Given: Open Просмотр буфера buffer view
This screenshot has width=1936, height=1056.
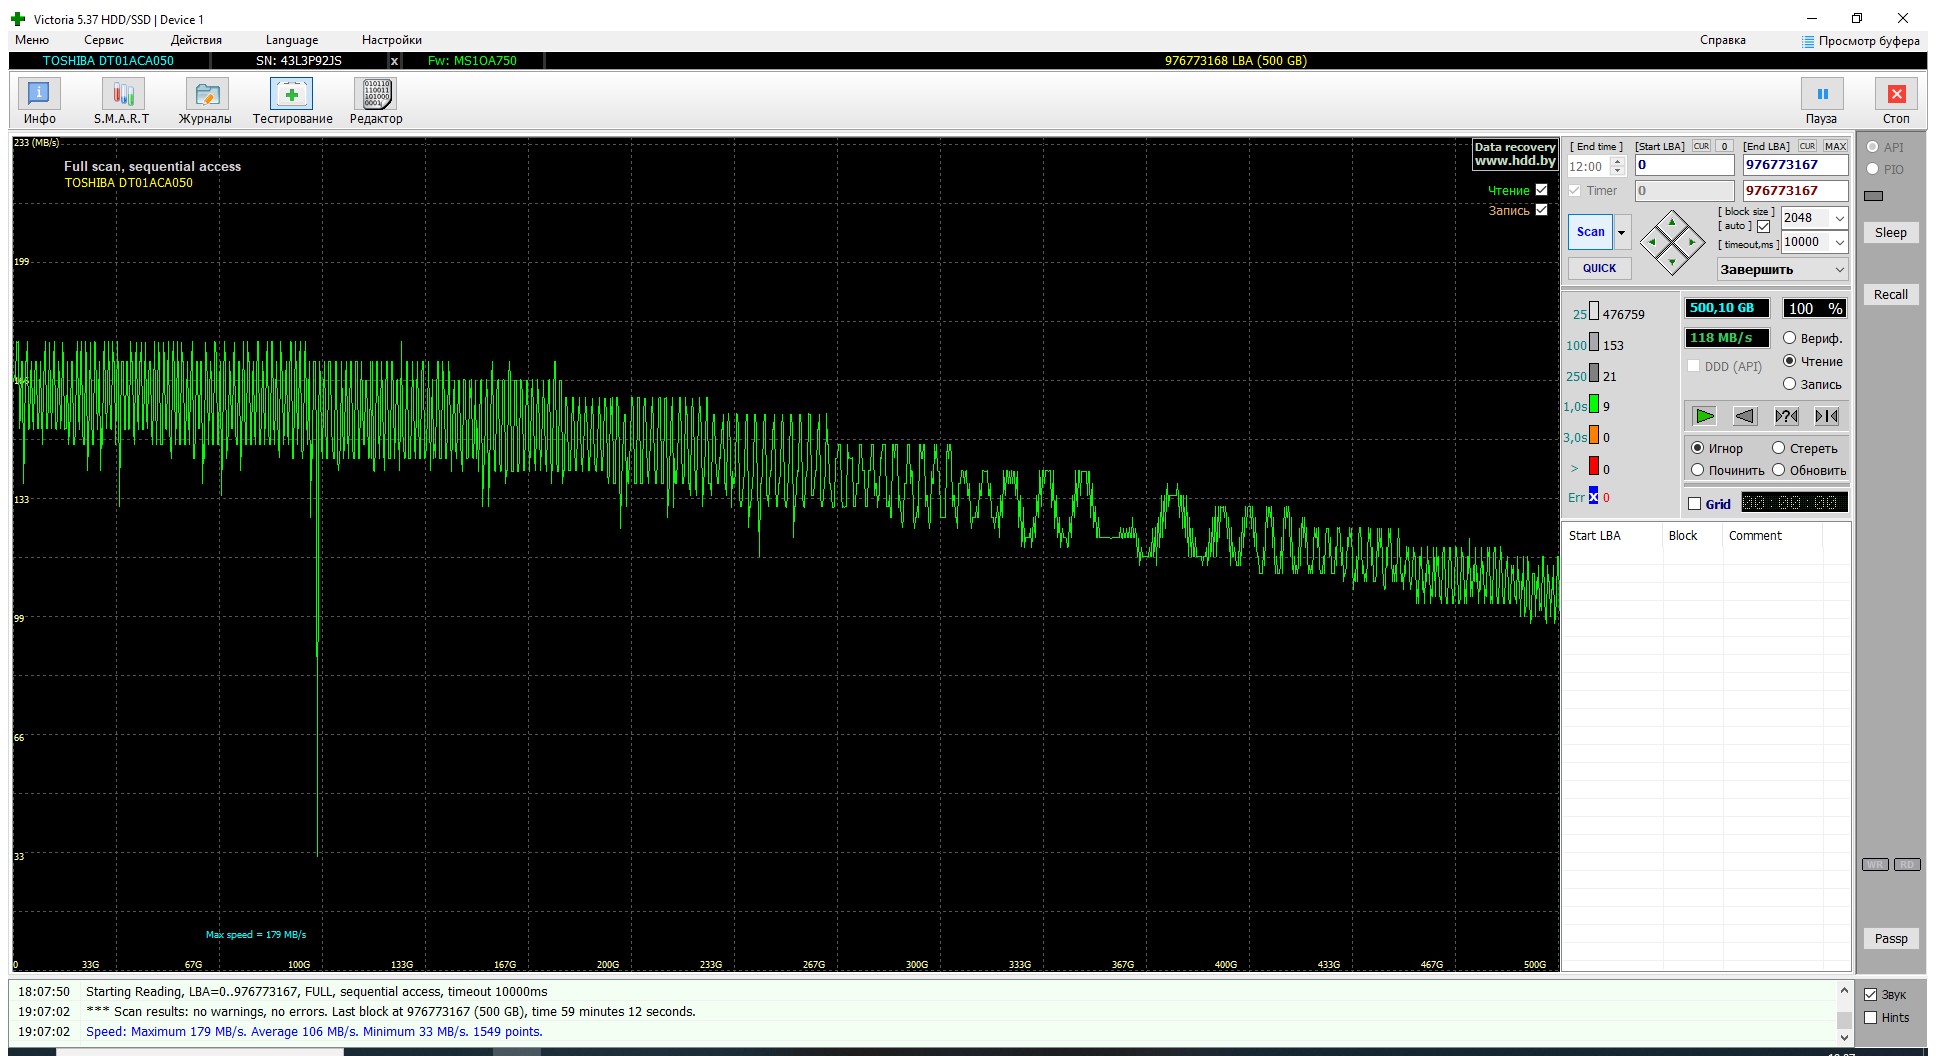Looking at the screenshot, I should pos(1861,41).
